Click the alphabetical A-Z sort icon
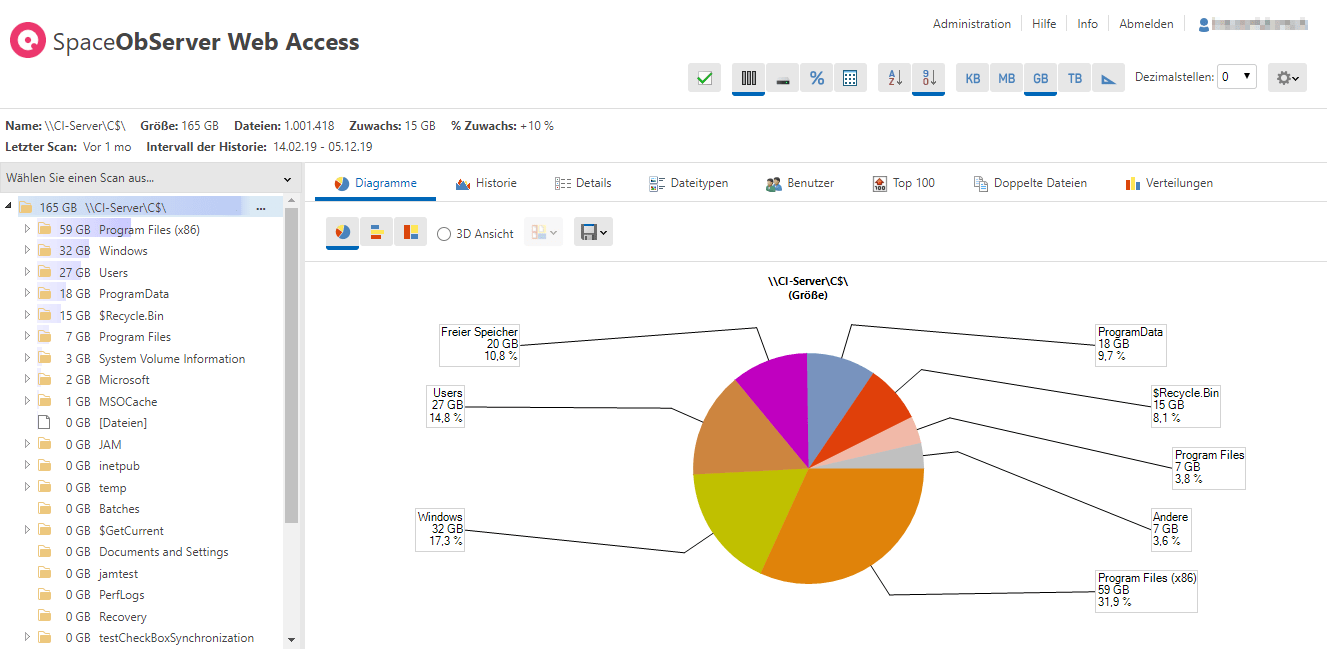The height and width of the screenshot is (649, 1327). (x=895, y=78)
